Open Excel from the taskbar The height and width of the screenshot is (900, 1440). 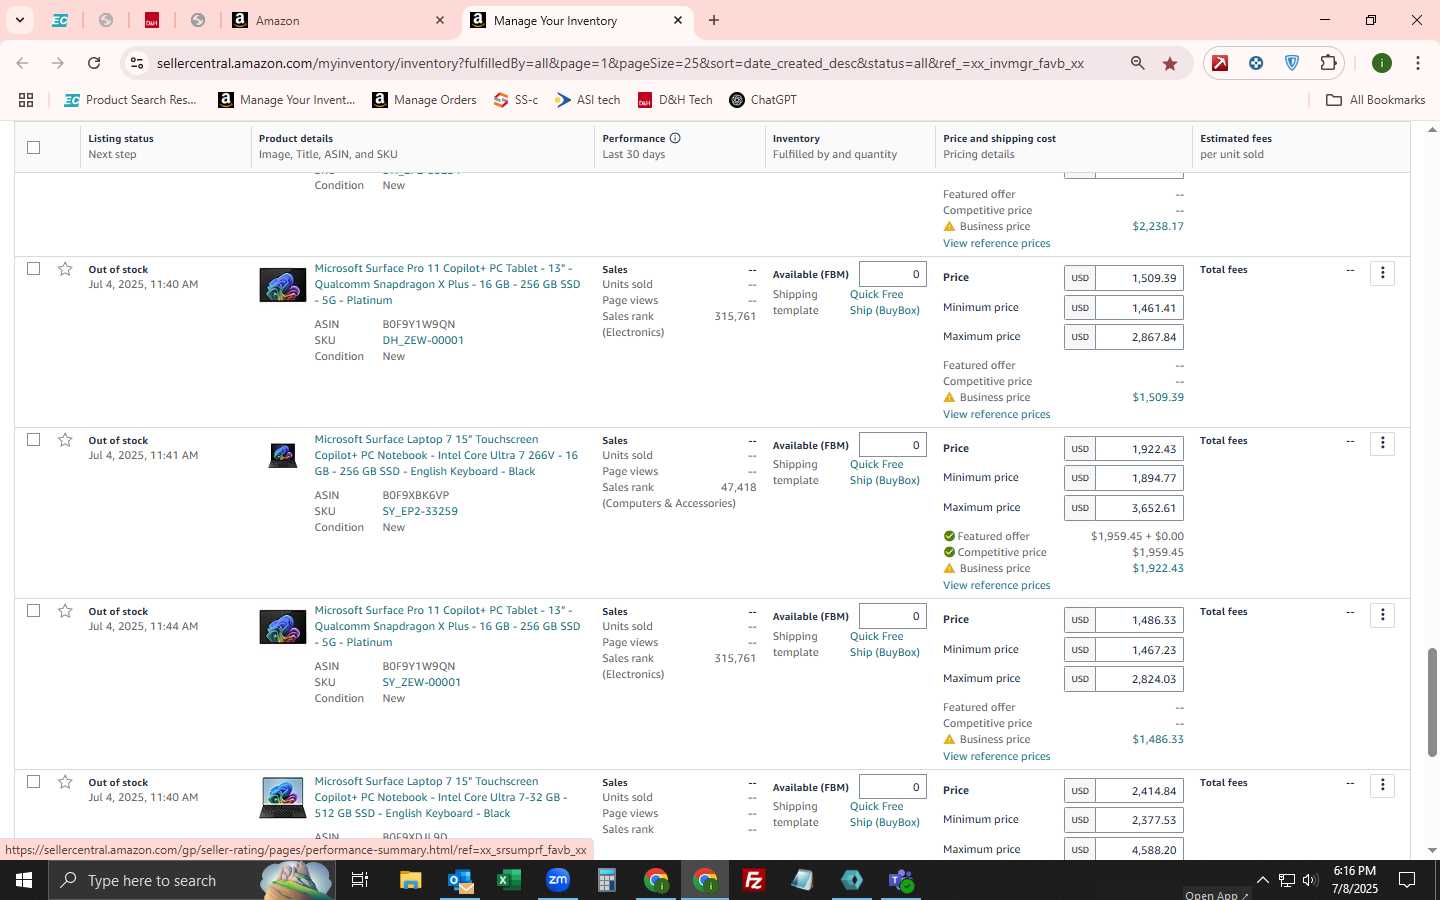[509, 880]
